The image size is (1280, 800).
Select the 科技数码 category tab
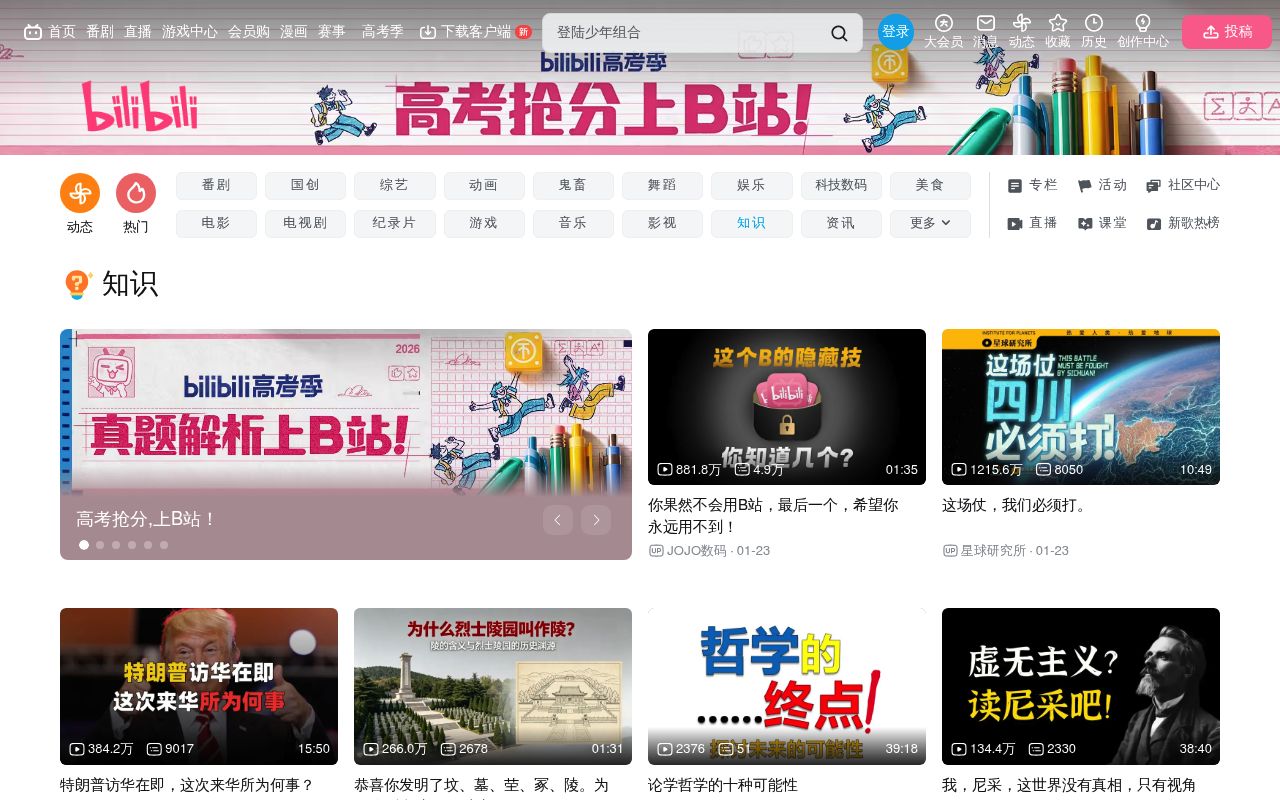coord(841,185)
